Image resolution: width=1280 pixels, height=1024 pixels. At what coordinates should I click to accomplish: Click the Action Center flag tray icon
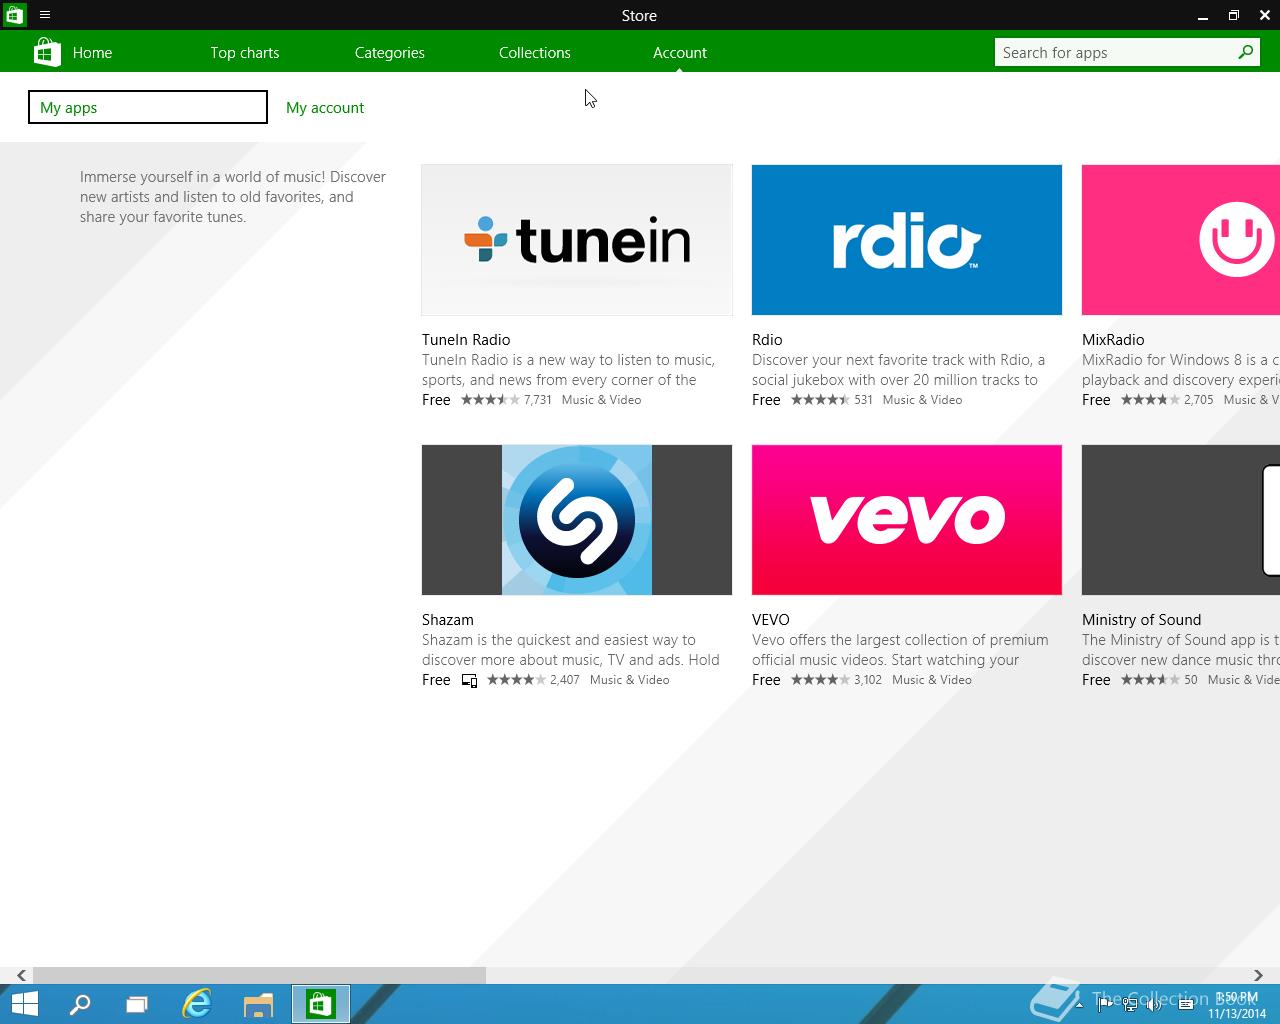1106,1005
